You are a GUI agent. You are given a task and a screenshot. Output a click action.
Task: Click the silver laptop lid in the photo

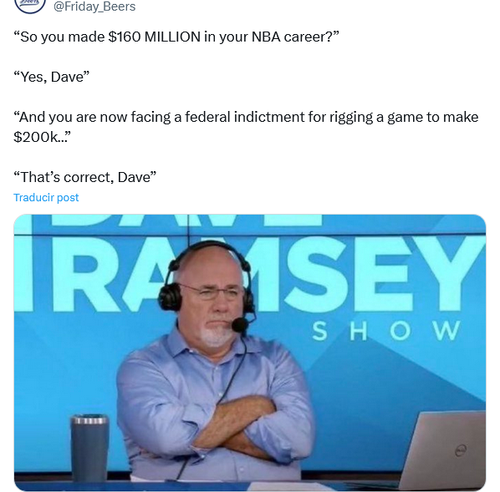click(x=443, y=450)
